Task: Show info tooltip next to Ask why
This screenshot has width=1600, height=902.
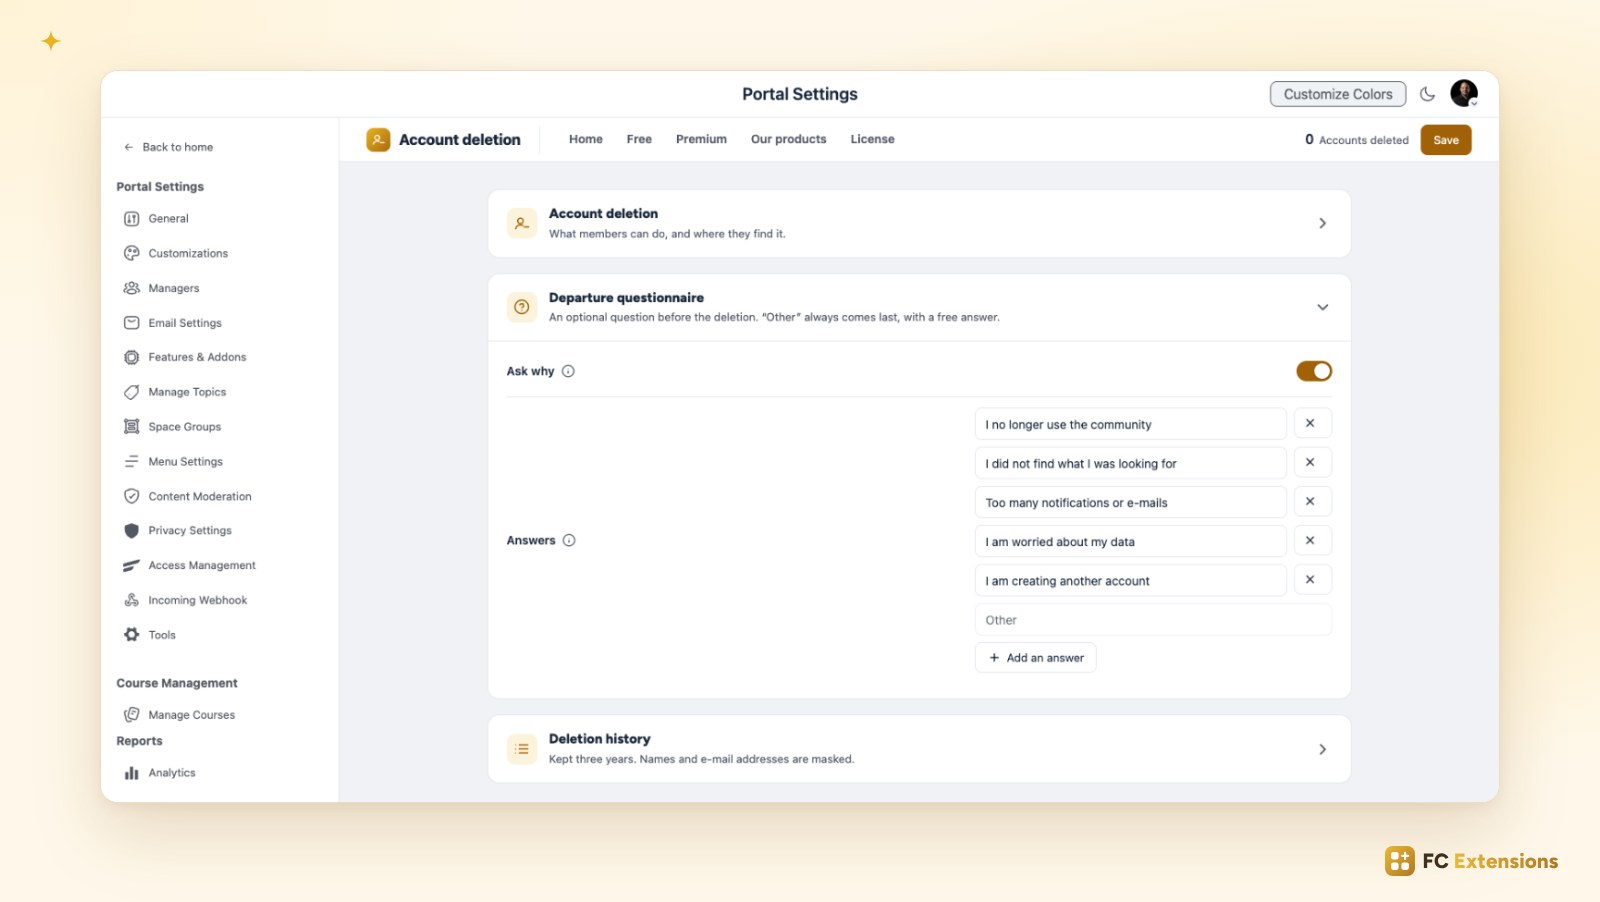Action: pos(568,371)
